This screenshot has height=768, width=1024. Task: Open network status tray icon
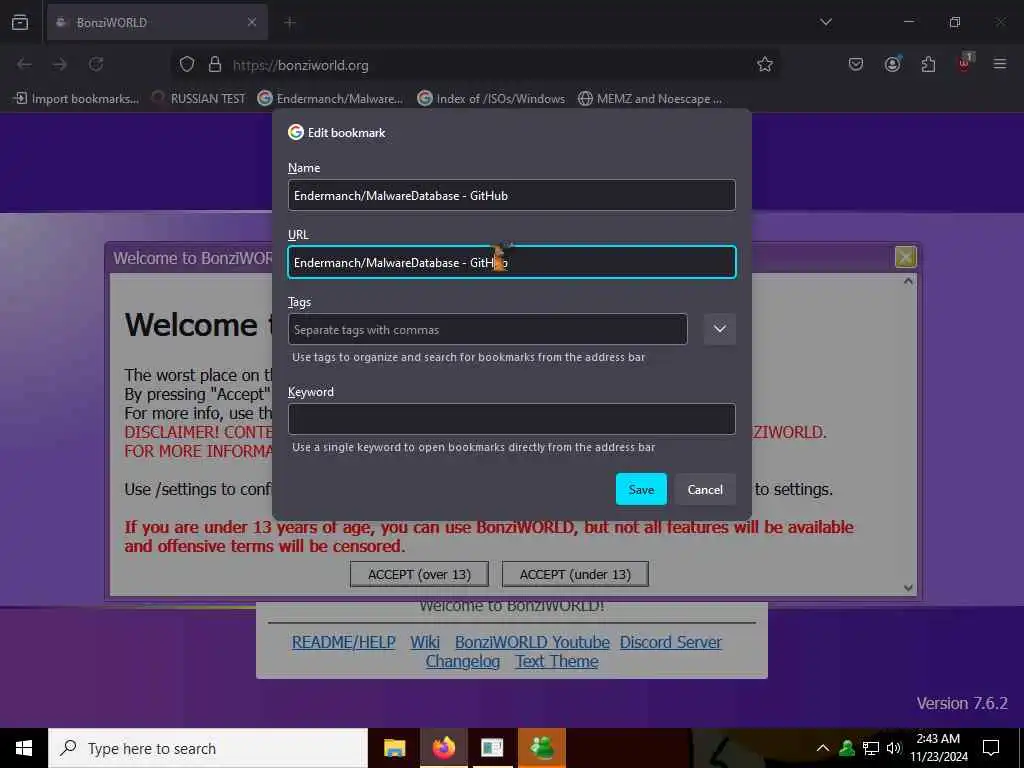pyautogui.click(x=871, y=748)
